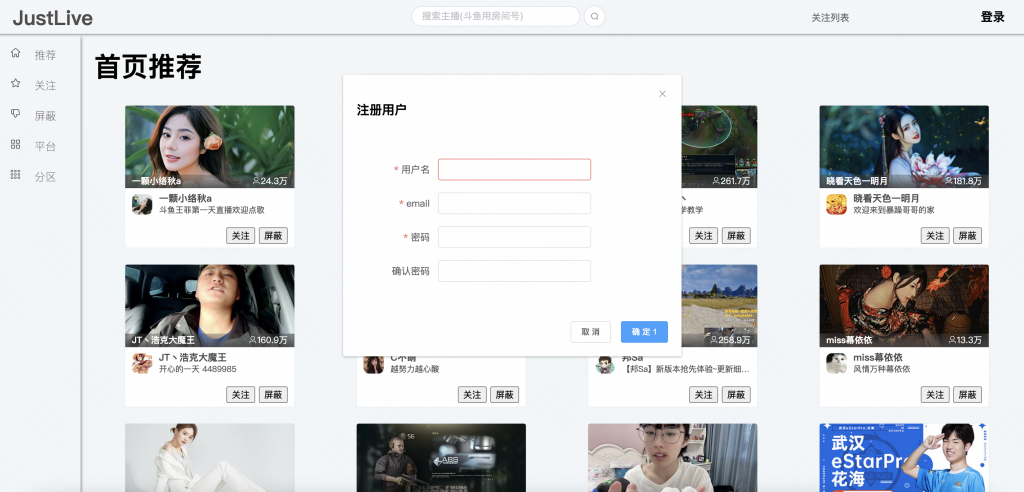Screen dimensions: 1024x492
Task: Click 取消 in the register dialog
Action: 590,332
